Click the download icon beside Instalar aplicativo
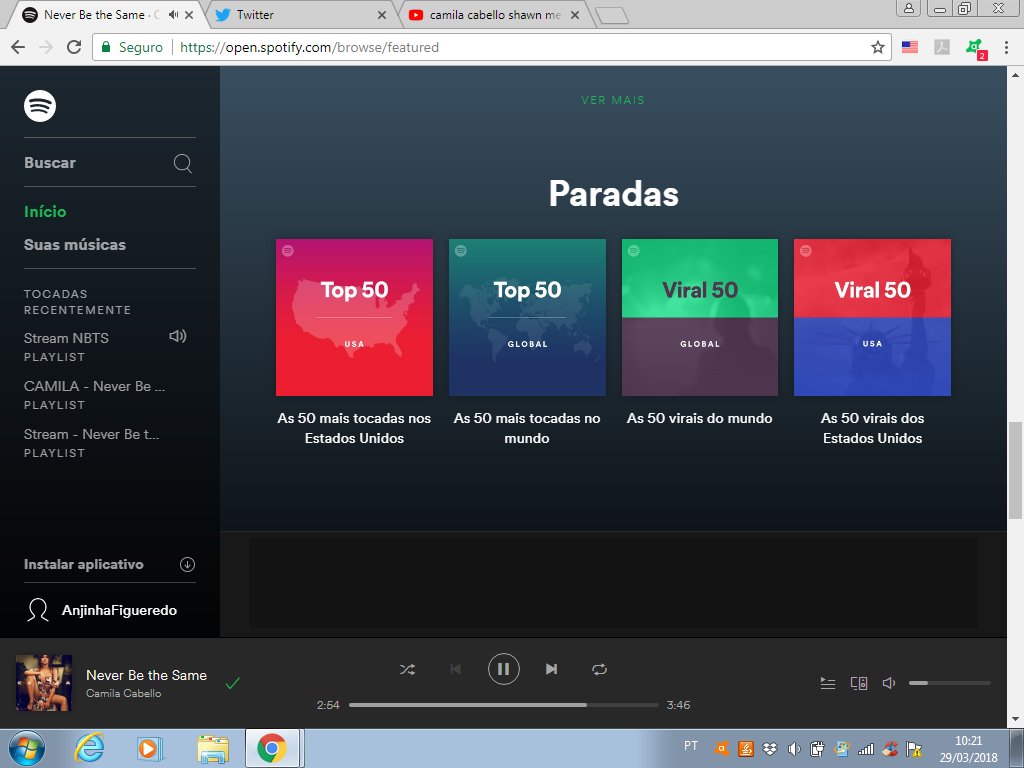 point(187,565)
